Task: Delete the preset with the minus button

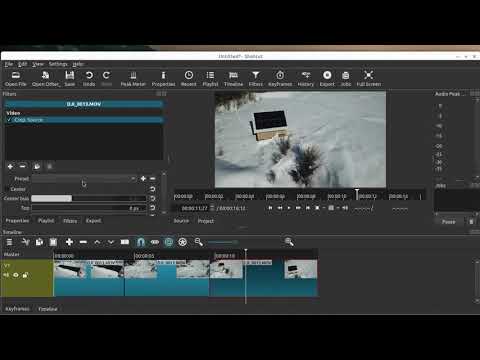Action: click(x=153, y=179)
